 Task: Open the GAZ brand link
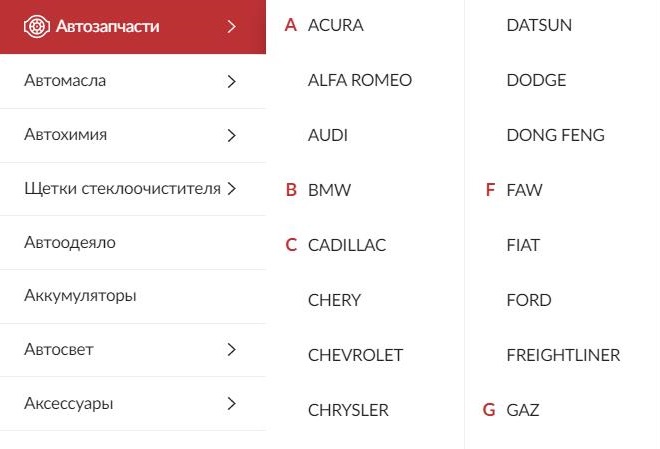[523, 410]
